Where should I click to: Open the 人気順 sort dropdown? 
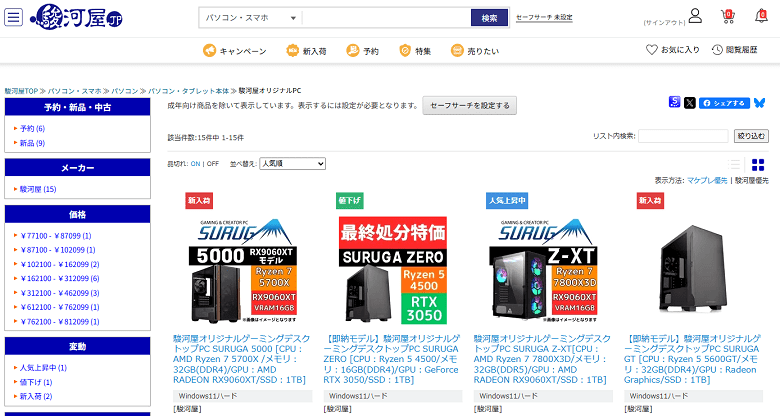click(x=292, y=164)
